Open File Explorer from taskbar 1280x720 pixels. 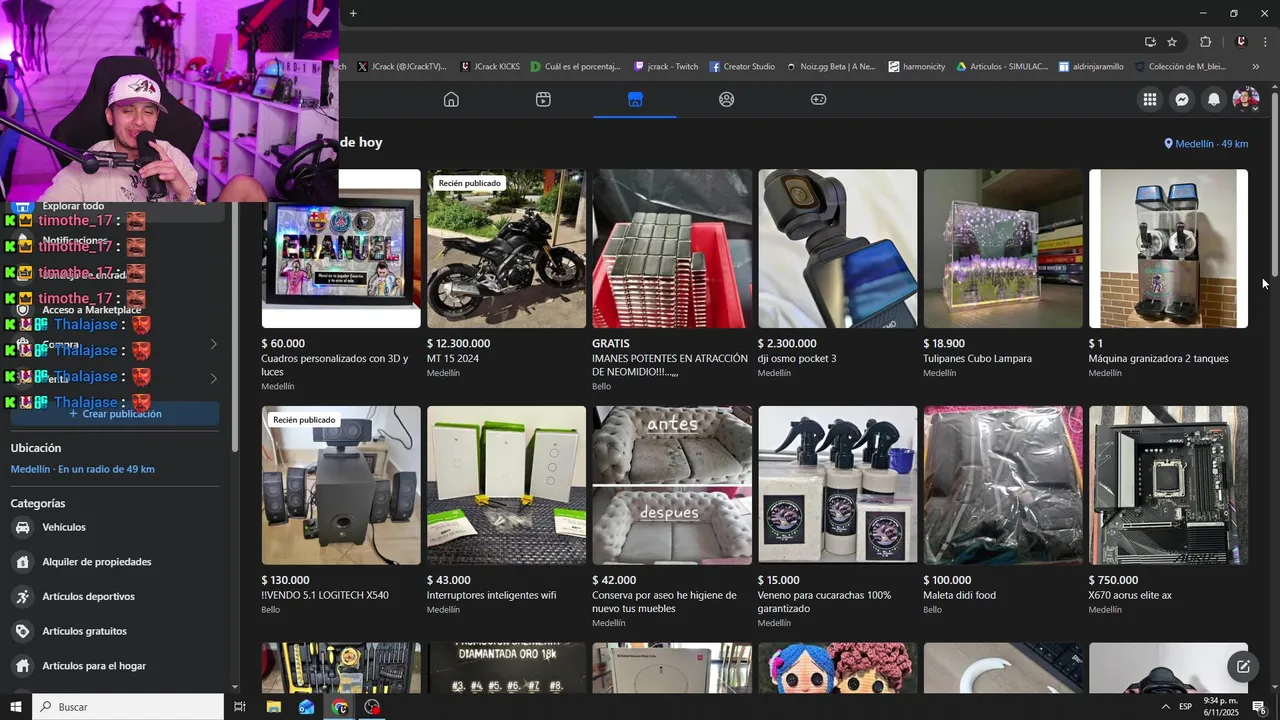273,707
